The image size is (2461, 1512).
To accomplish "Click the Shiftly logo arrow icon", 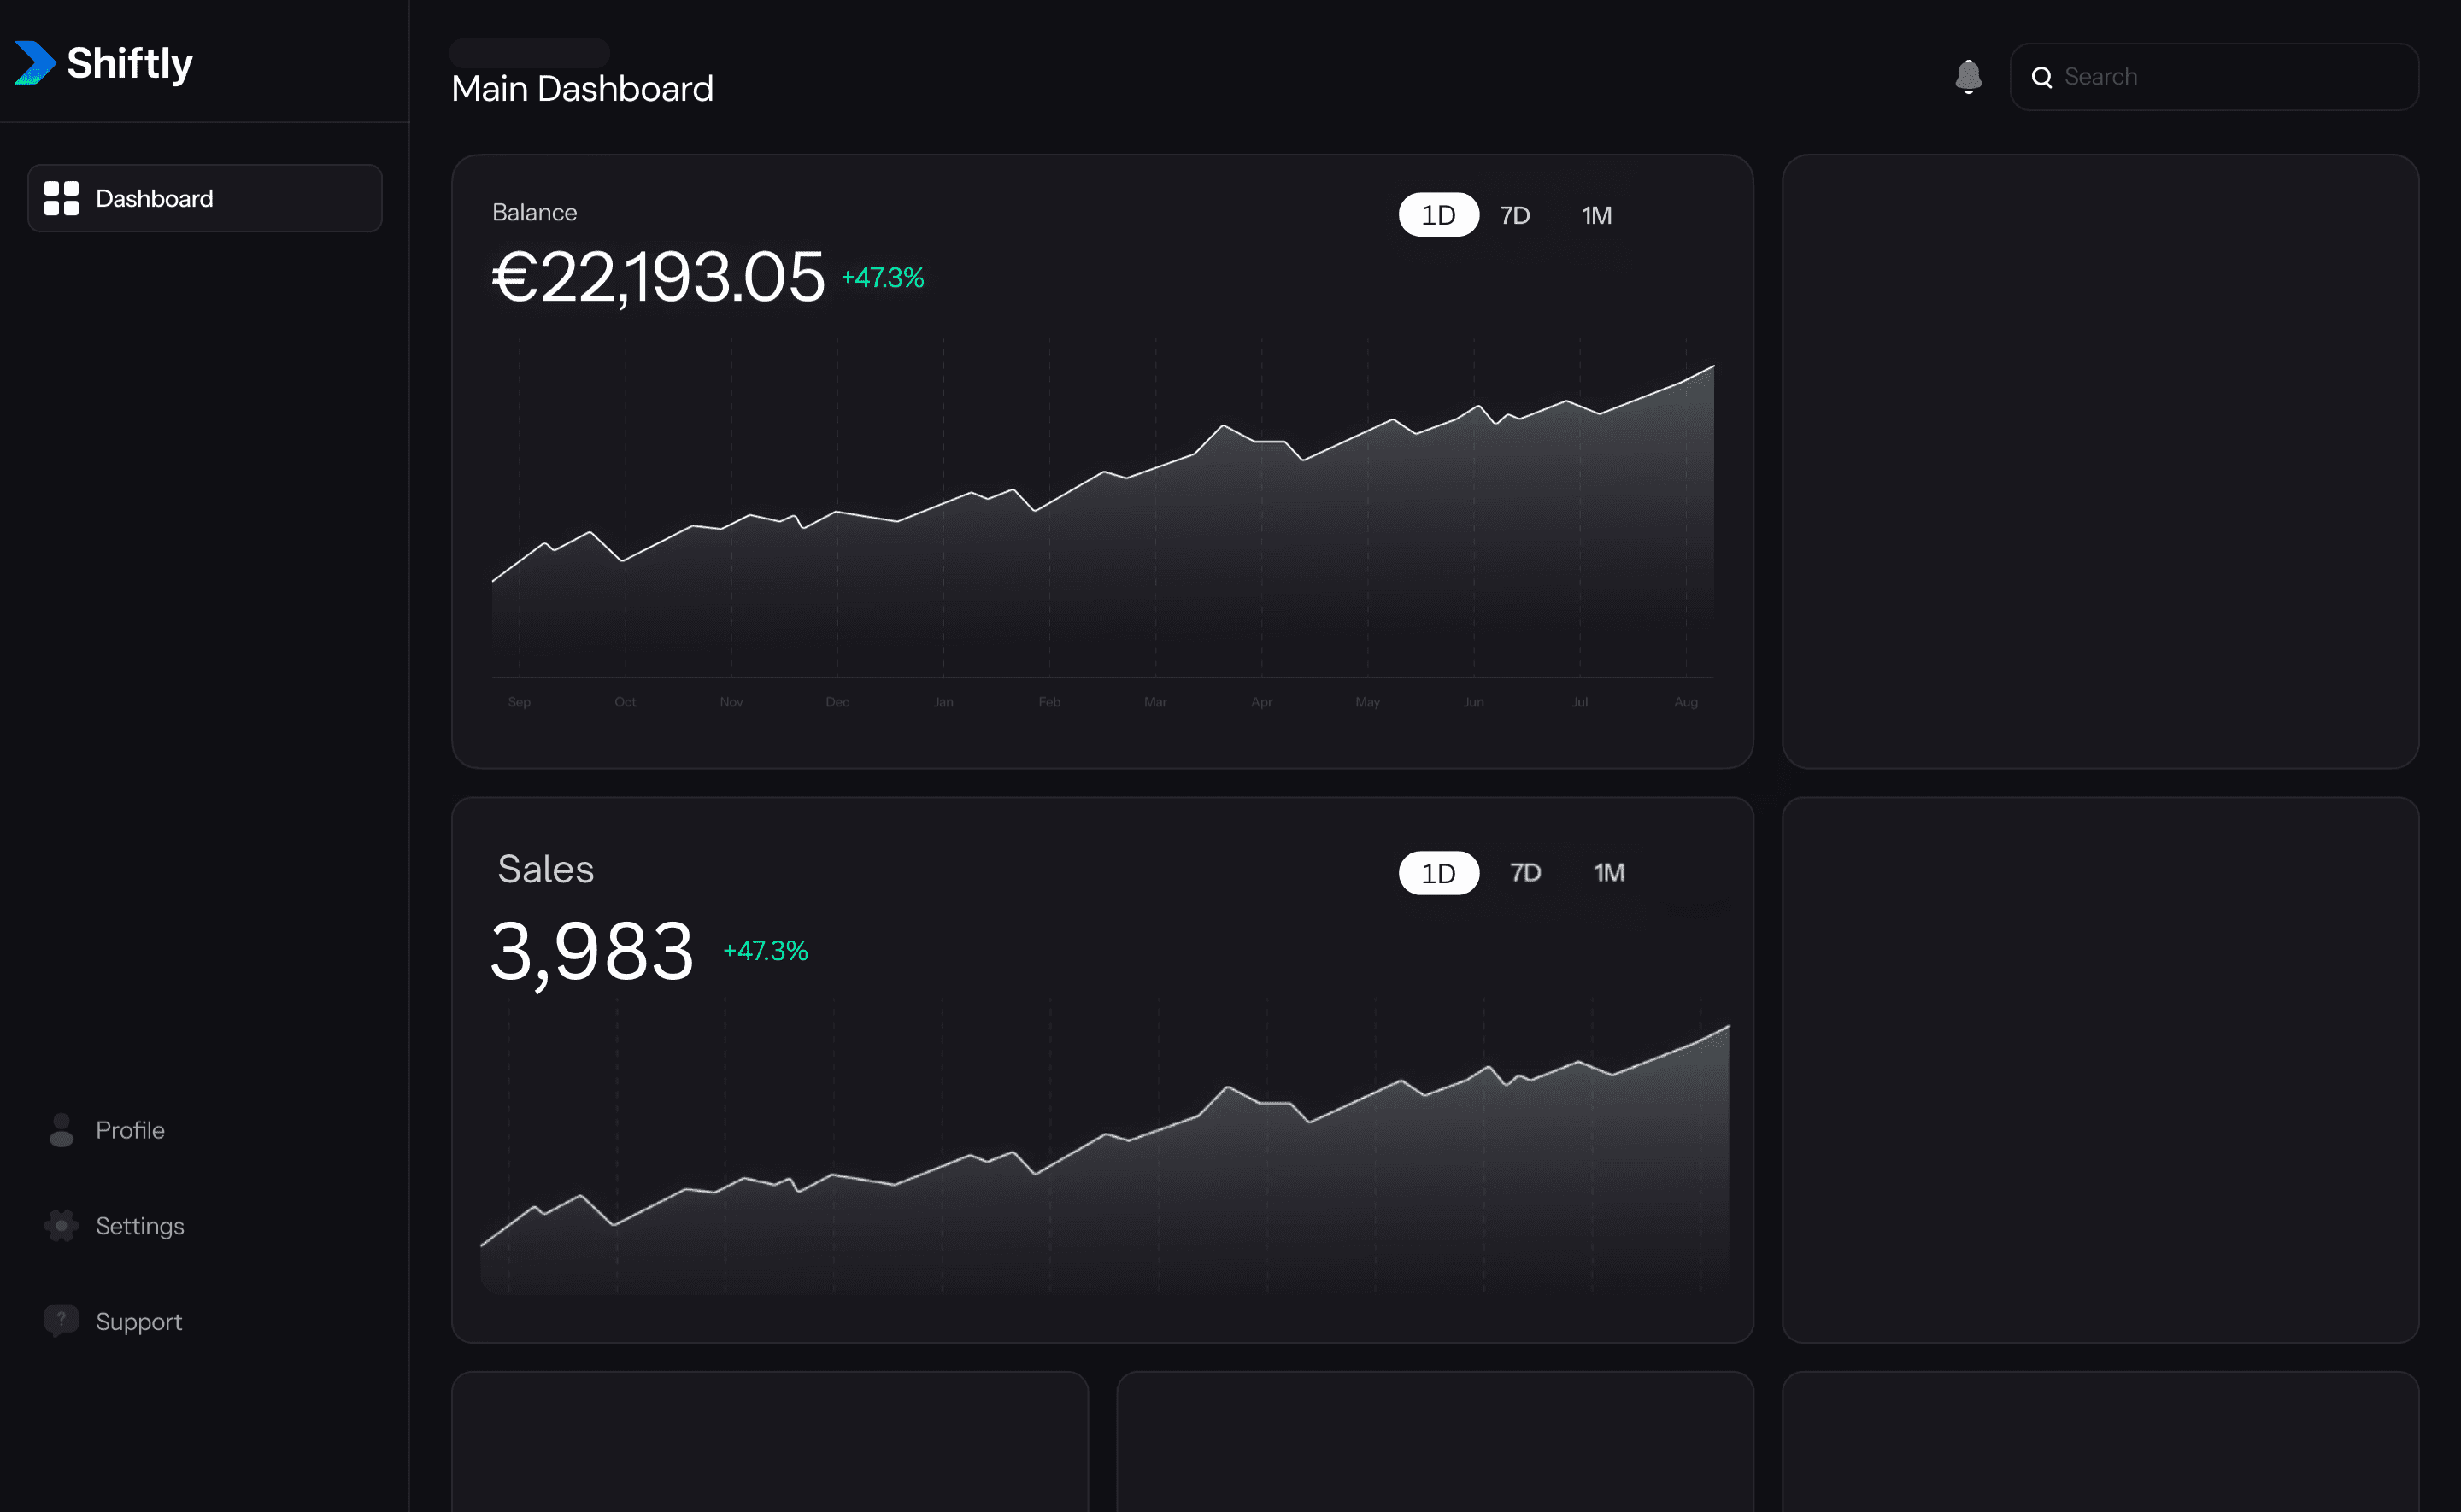I will tap(35, 63).
